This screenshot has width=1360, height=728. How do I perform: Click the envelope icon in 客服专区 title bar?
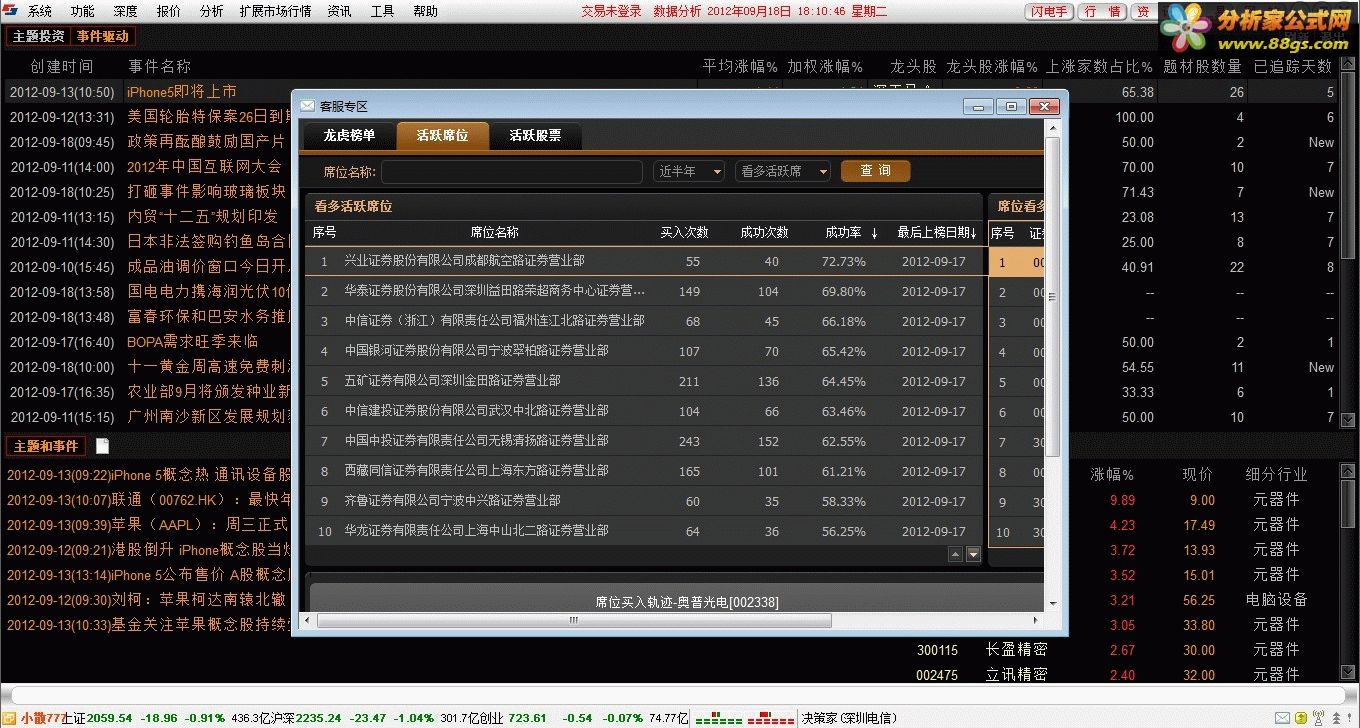click(x=307, y=105)
